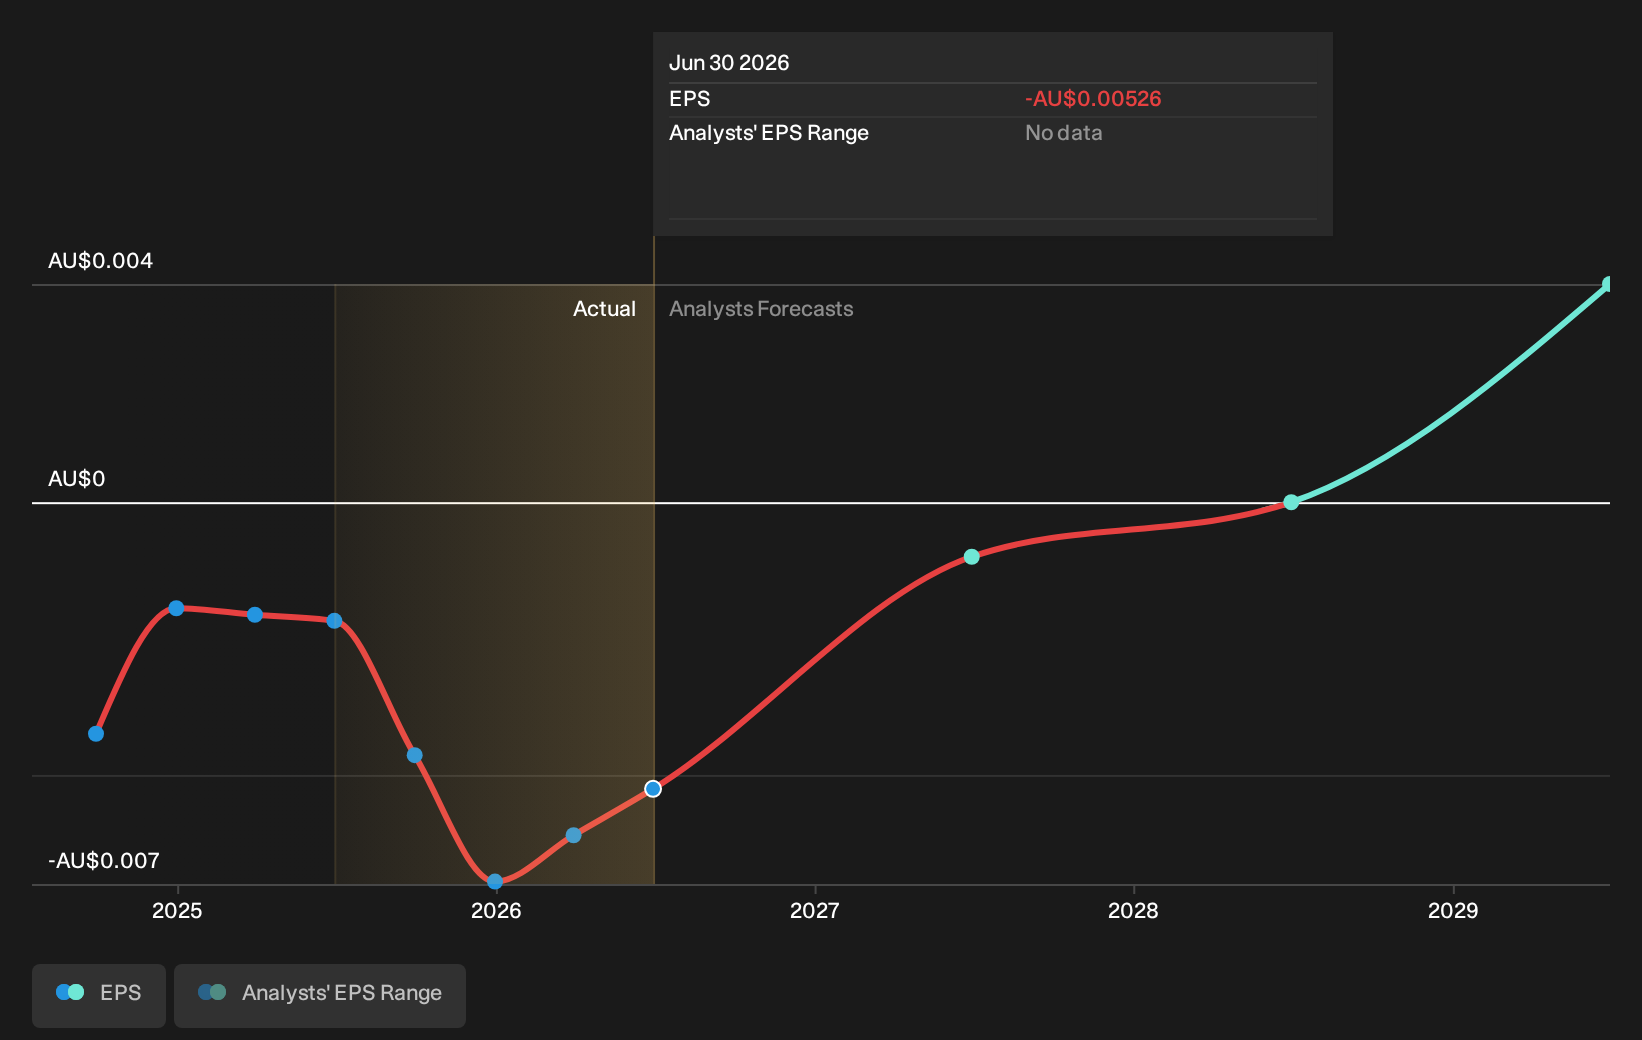
Task: Click the 2028 x-axis label
Action: click(1133, 910)
